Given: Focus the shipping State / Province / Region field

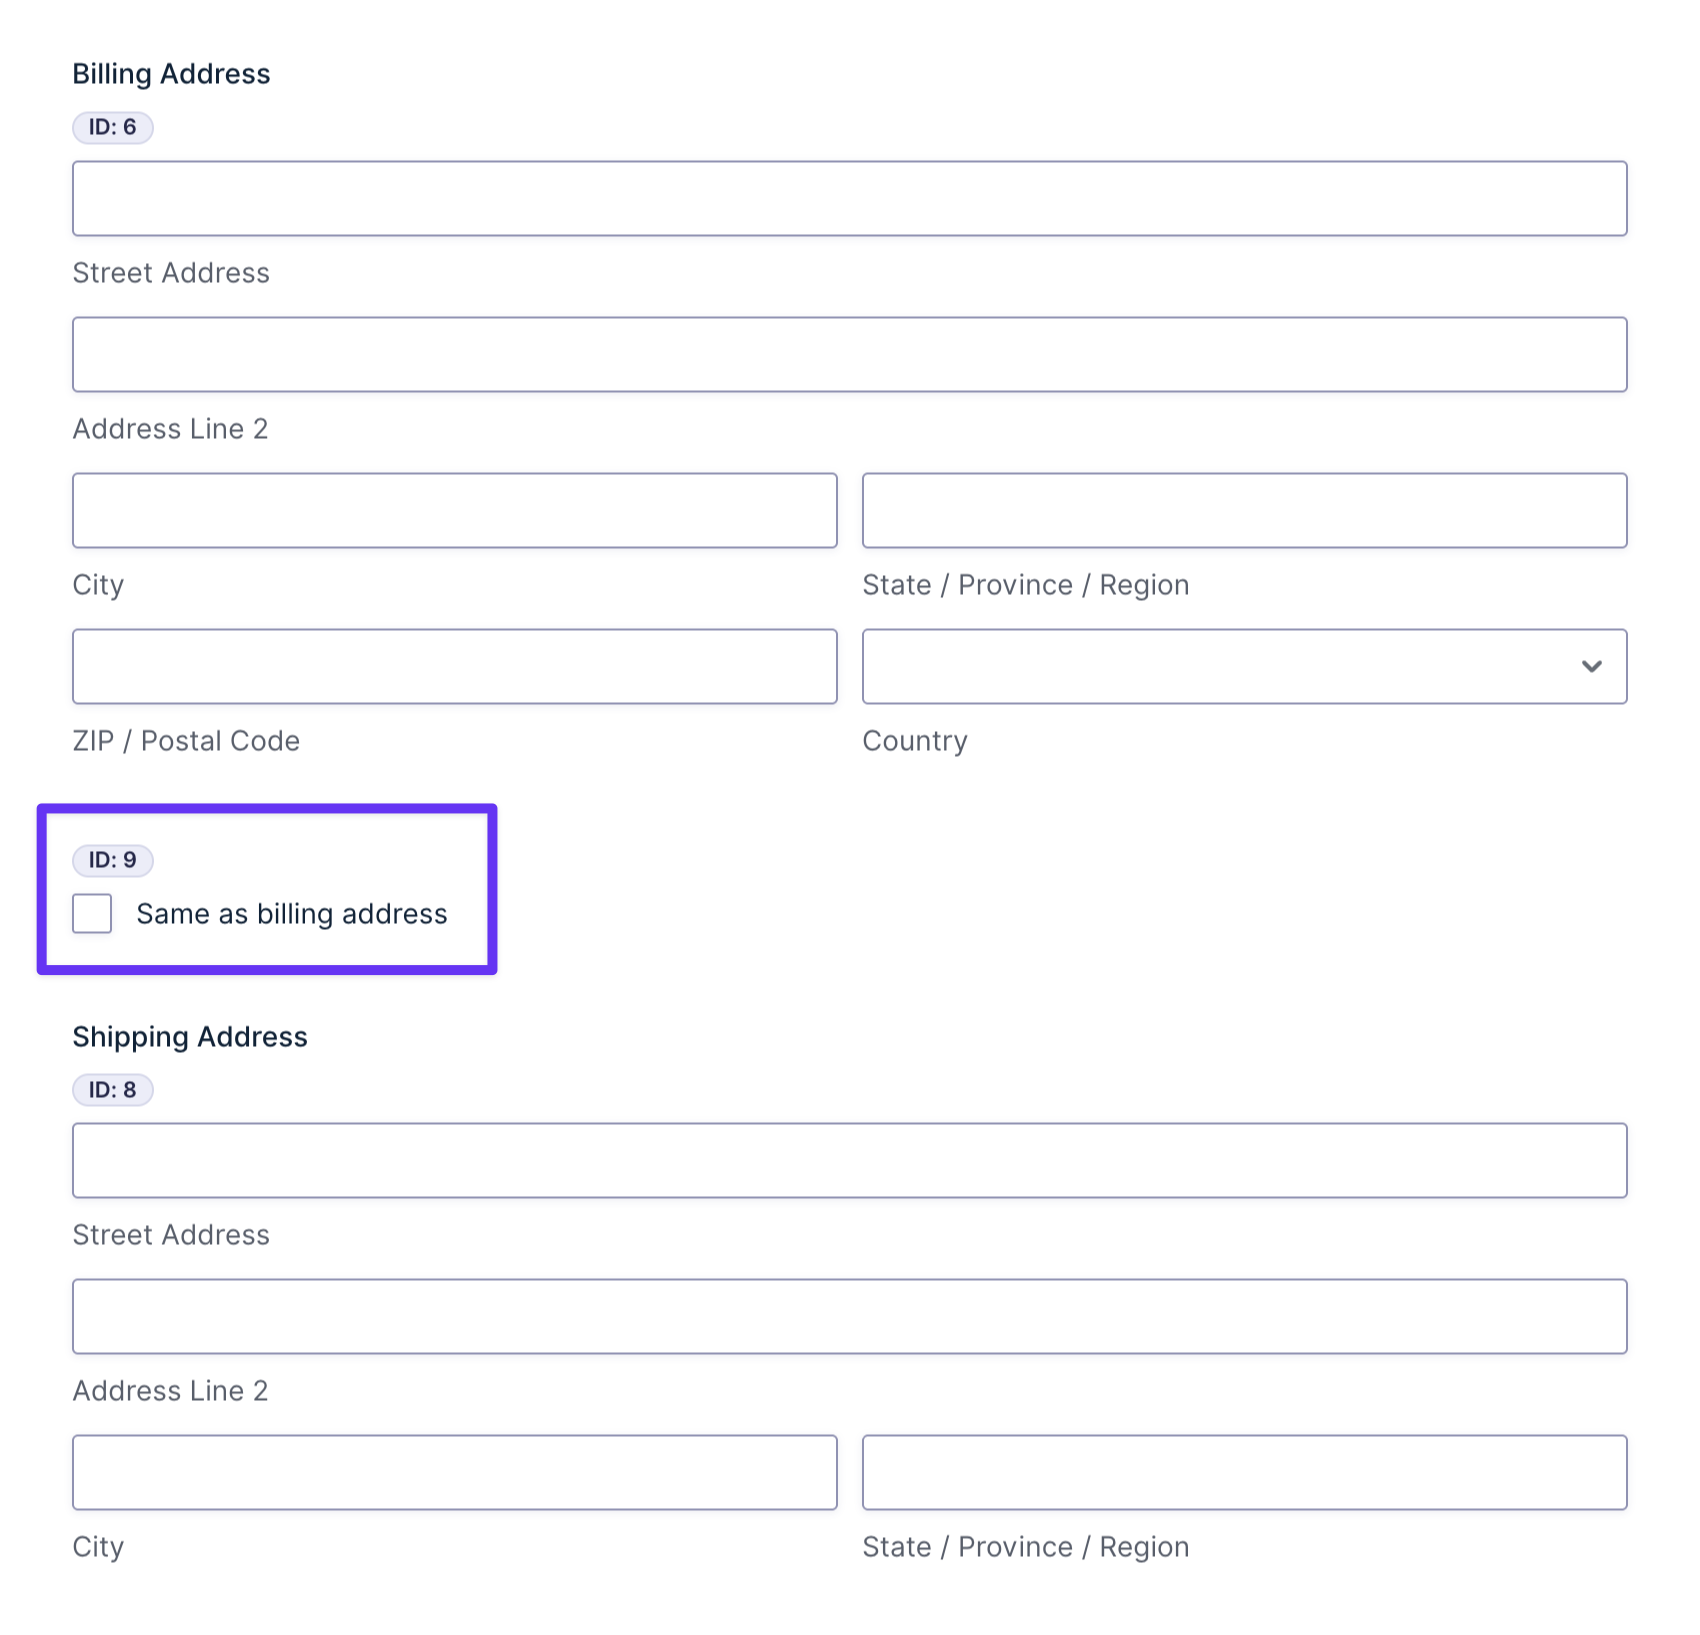Looking at the screenshot, I should [1244, 1472].
